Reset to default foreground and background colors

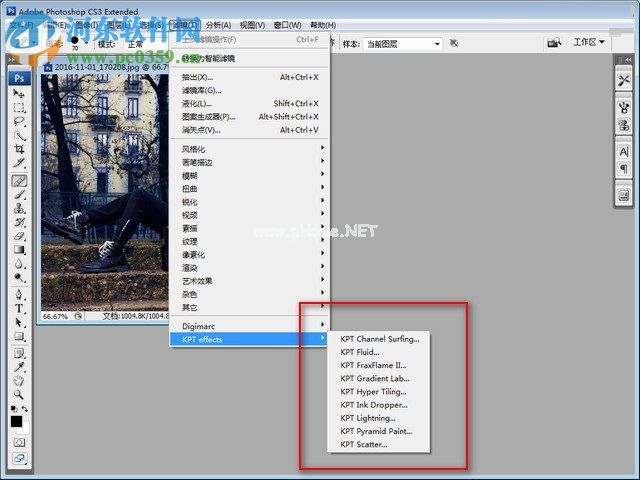pos(13,408)
